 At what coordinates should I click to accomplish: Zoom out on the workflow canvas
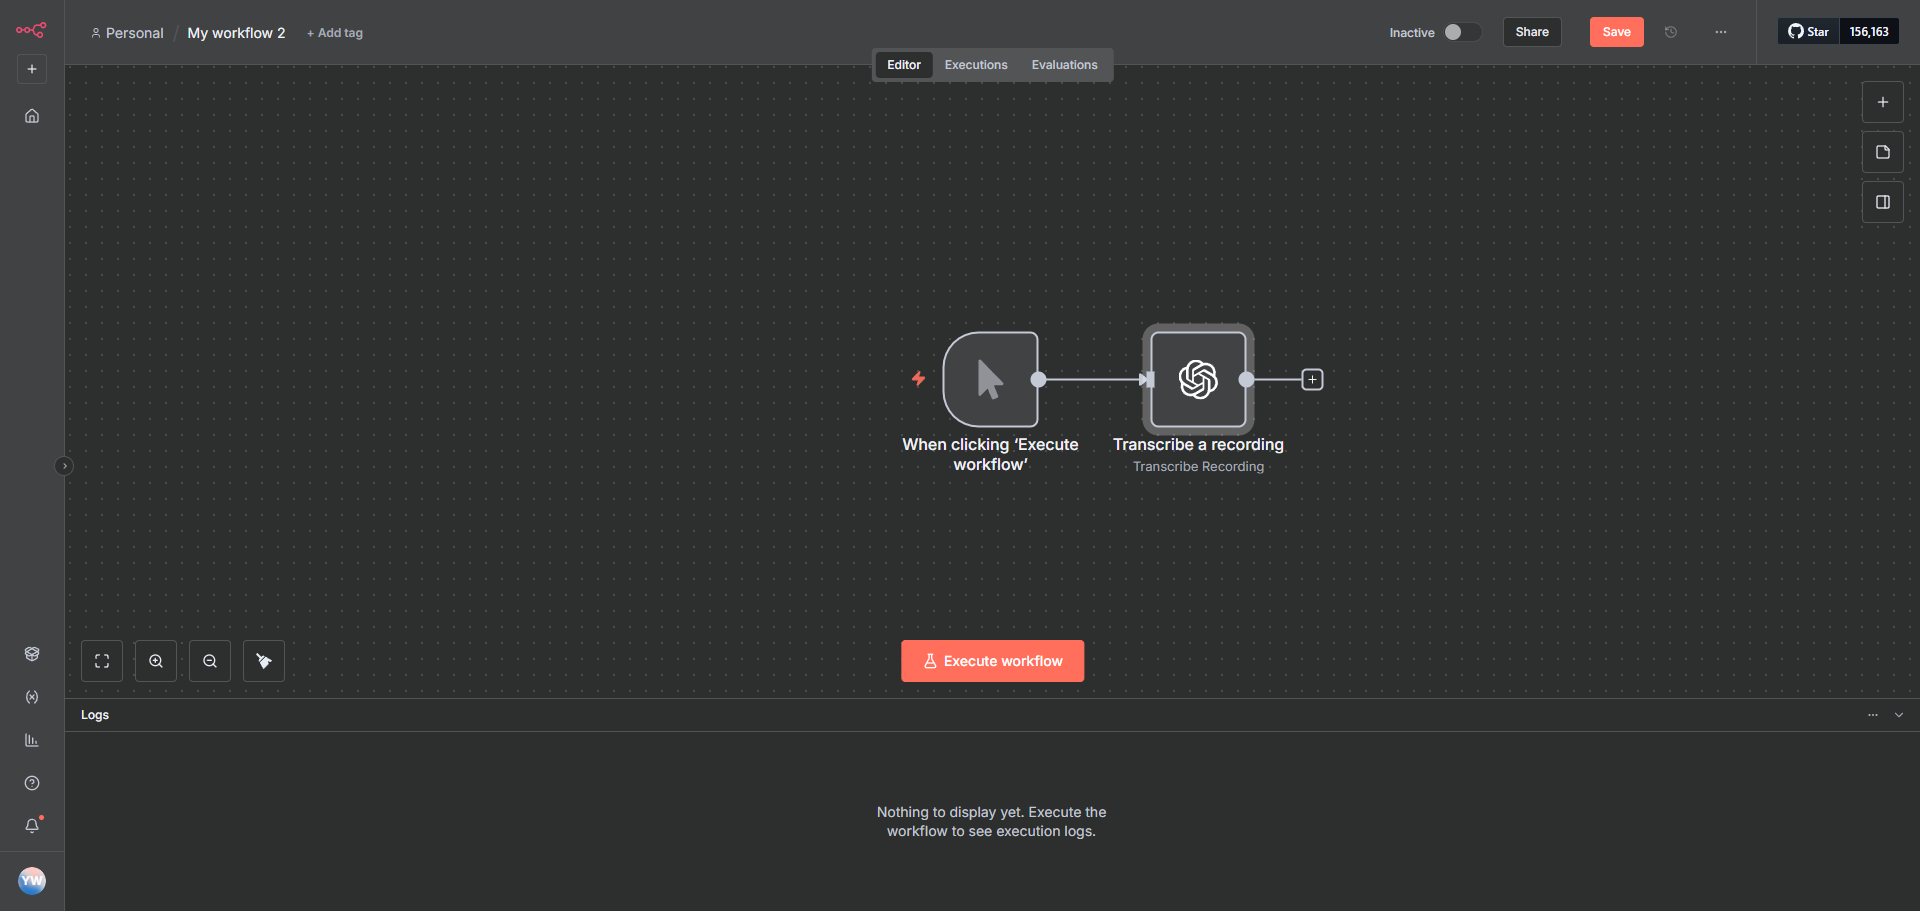coord(210,661)
